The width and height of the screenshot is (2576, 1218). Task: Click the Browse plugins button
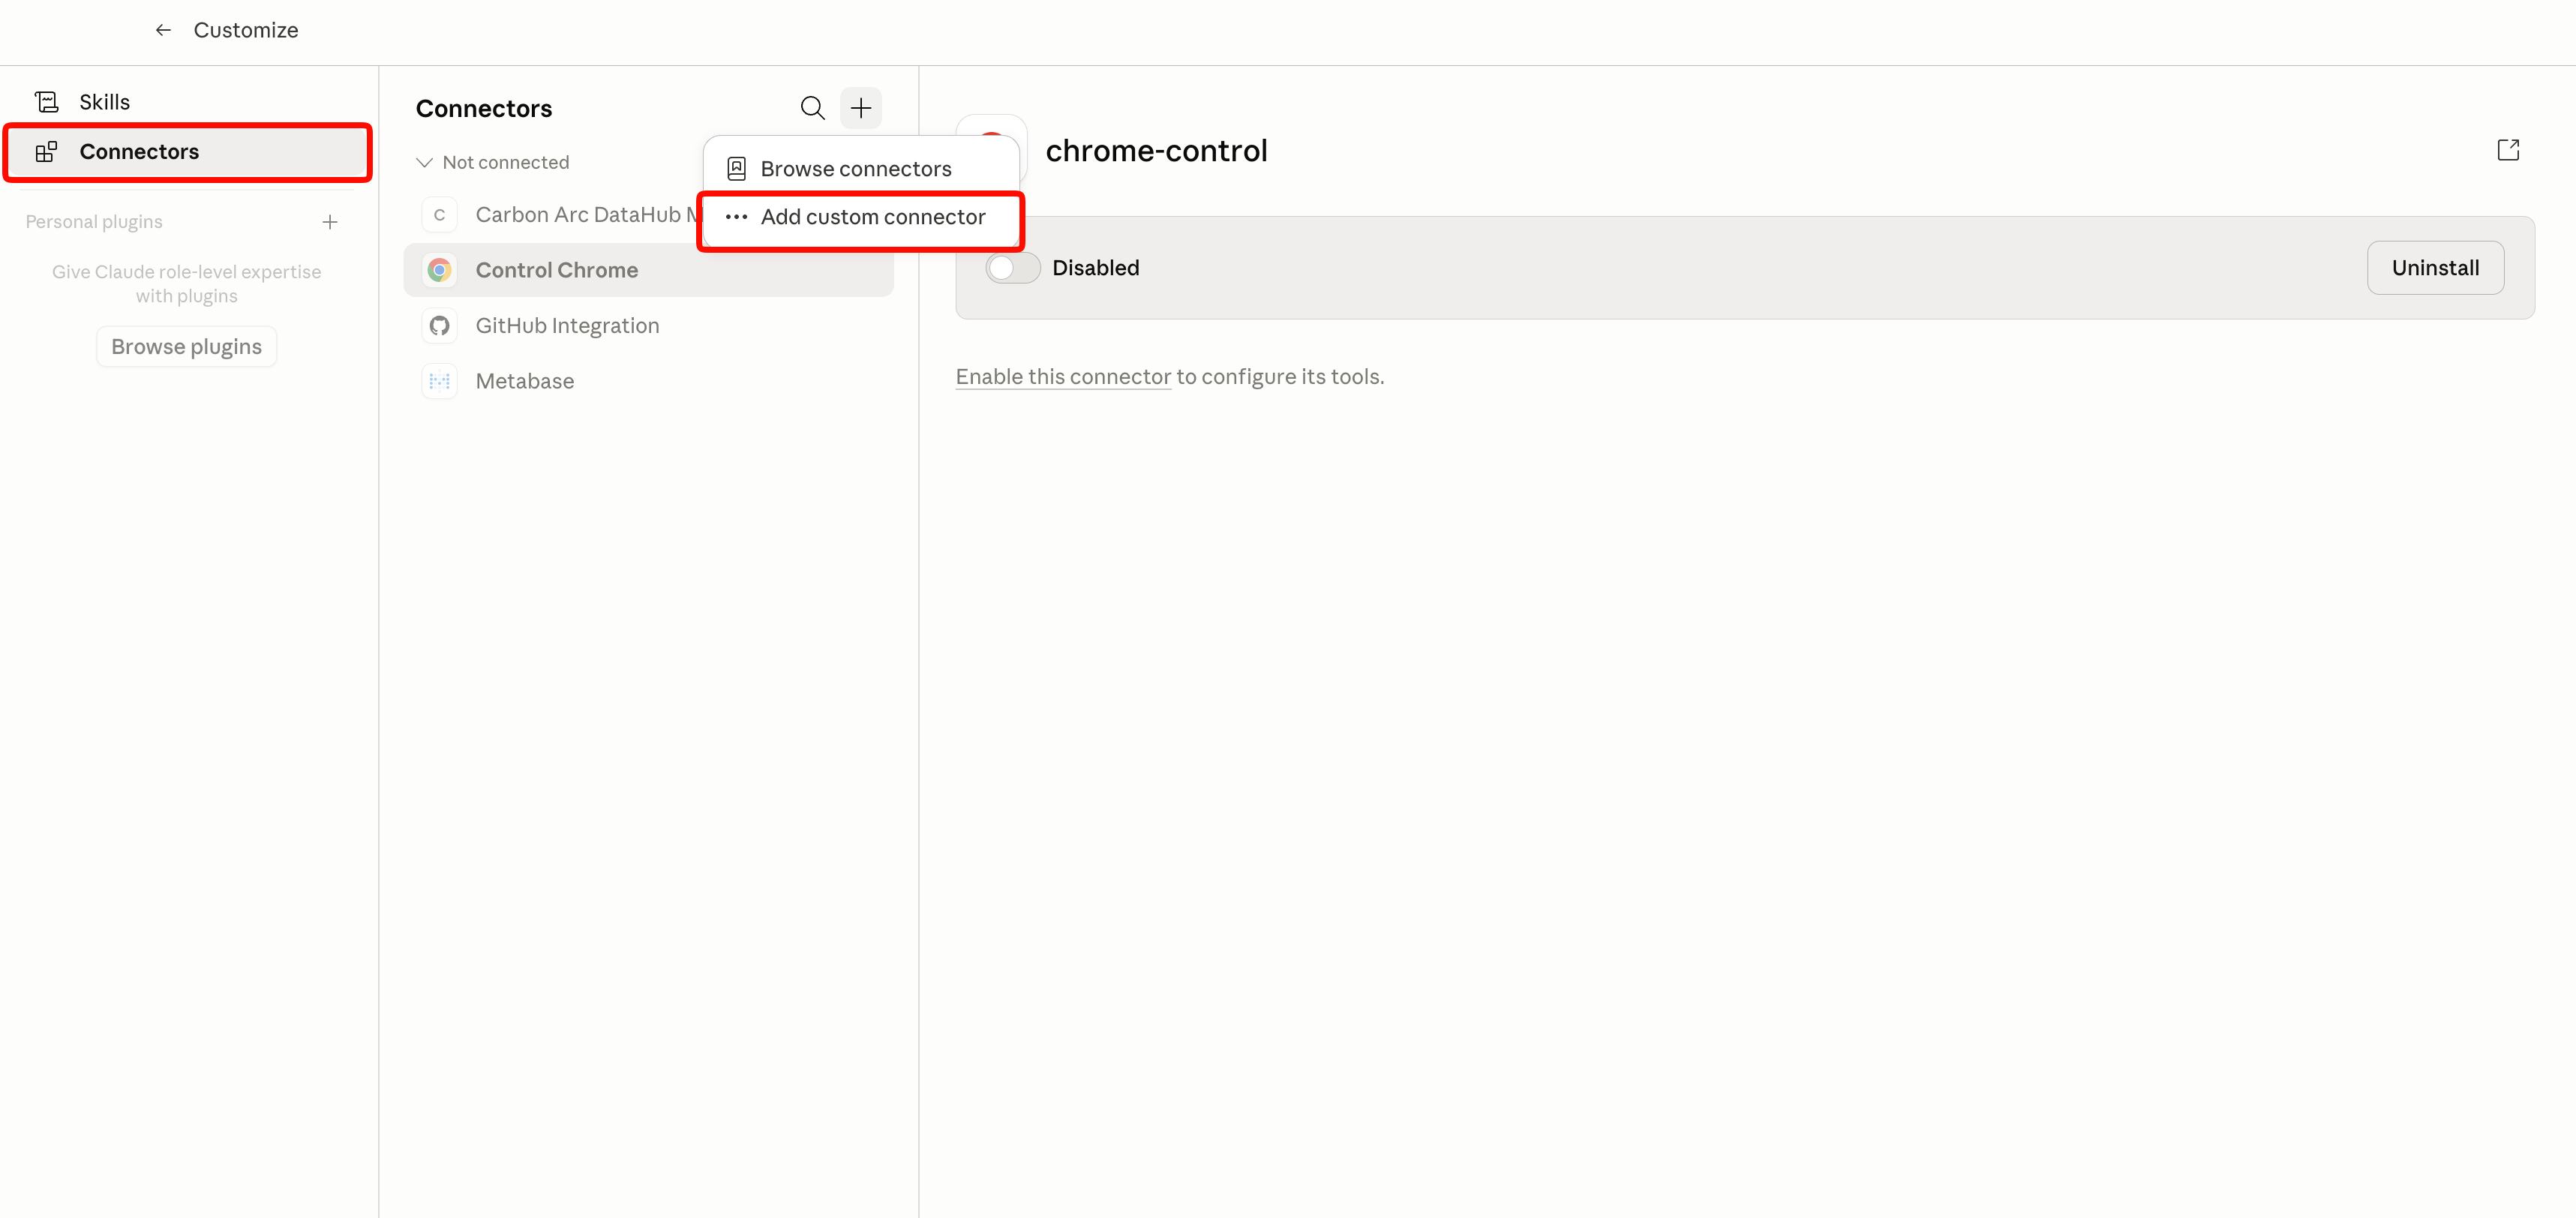click(x=187, y=346)
